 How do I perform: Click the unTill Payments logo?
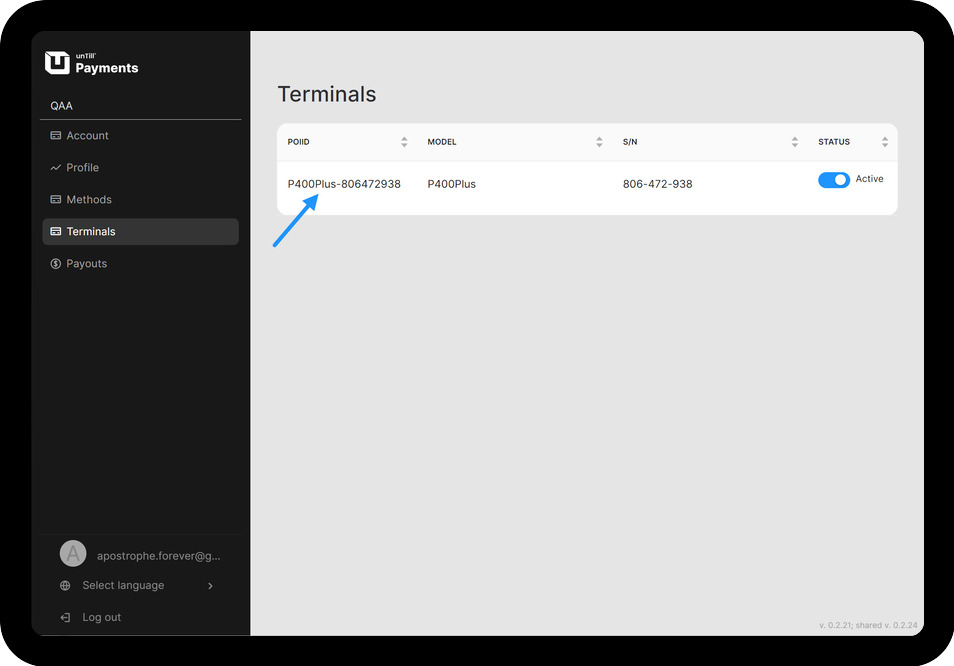pos(92,63)
